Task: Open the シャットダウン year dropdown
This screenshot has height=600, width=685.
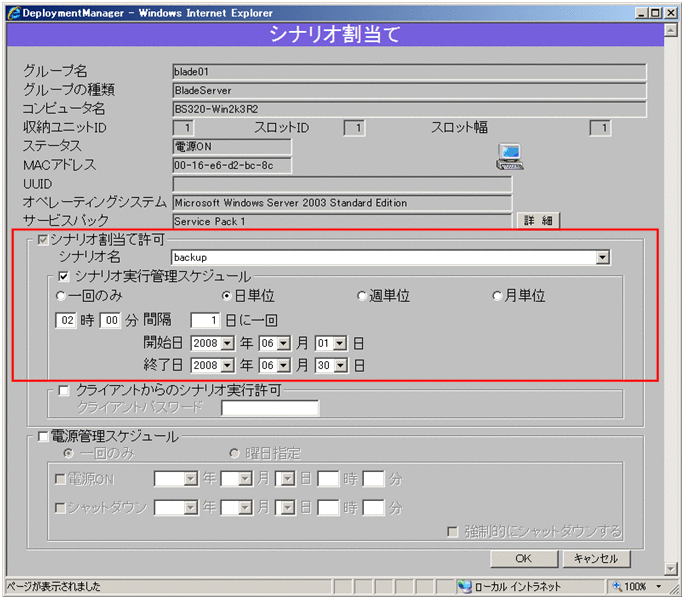Action: pyautogui.click(x=190, y=508)
